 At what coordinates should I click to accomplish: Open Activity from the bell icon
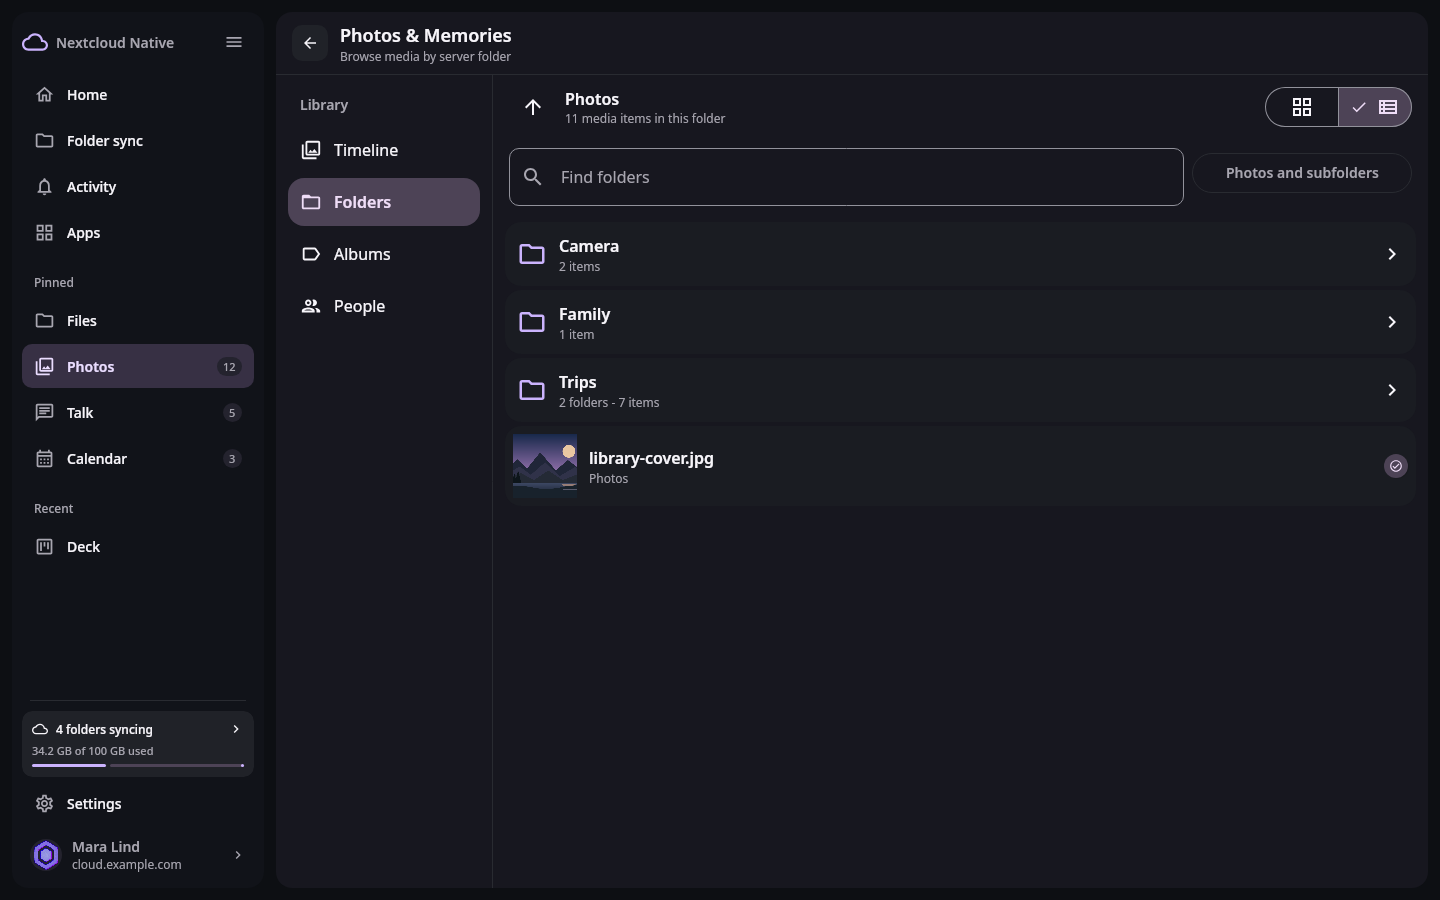point(44,187)
